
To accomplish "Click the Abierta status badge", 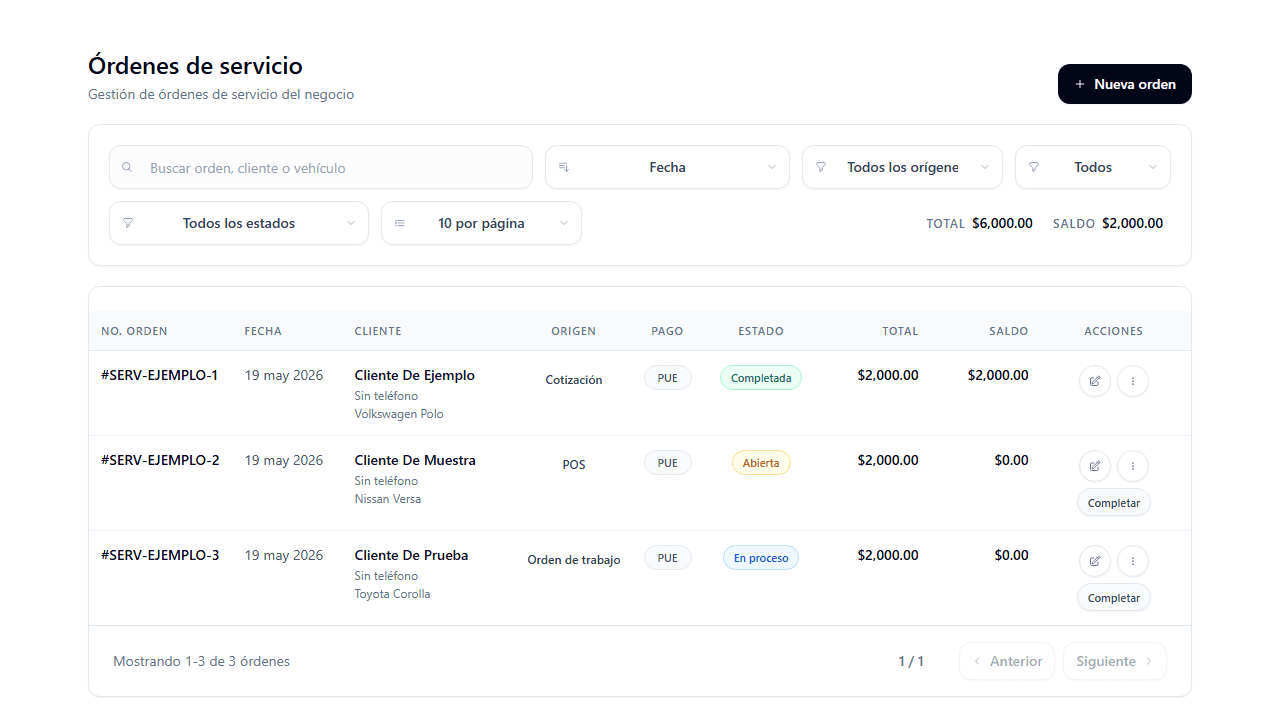I will click(761, 463).
